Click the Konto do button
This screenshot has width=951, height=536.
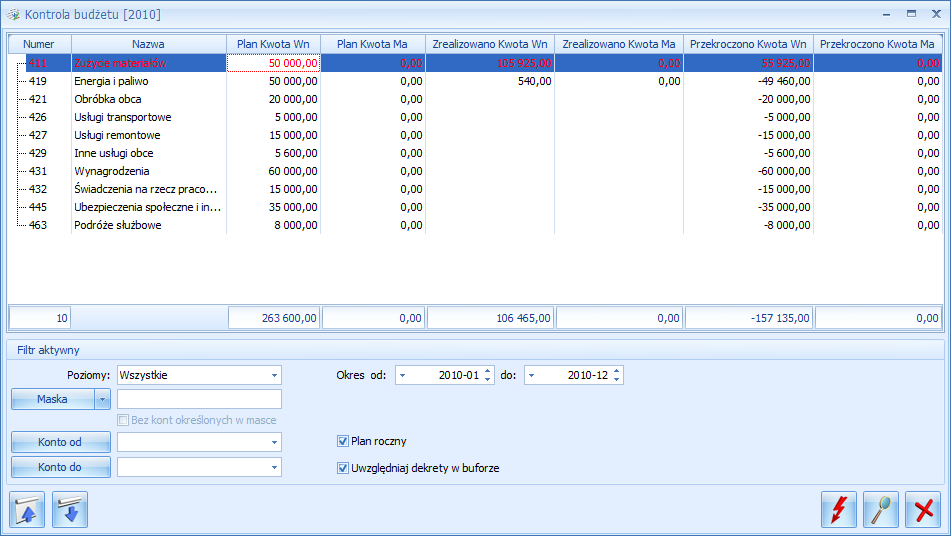[61, 467]
